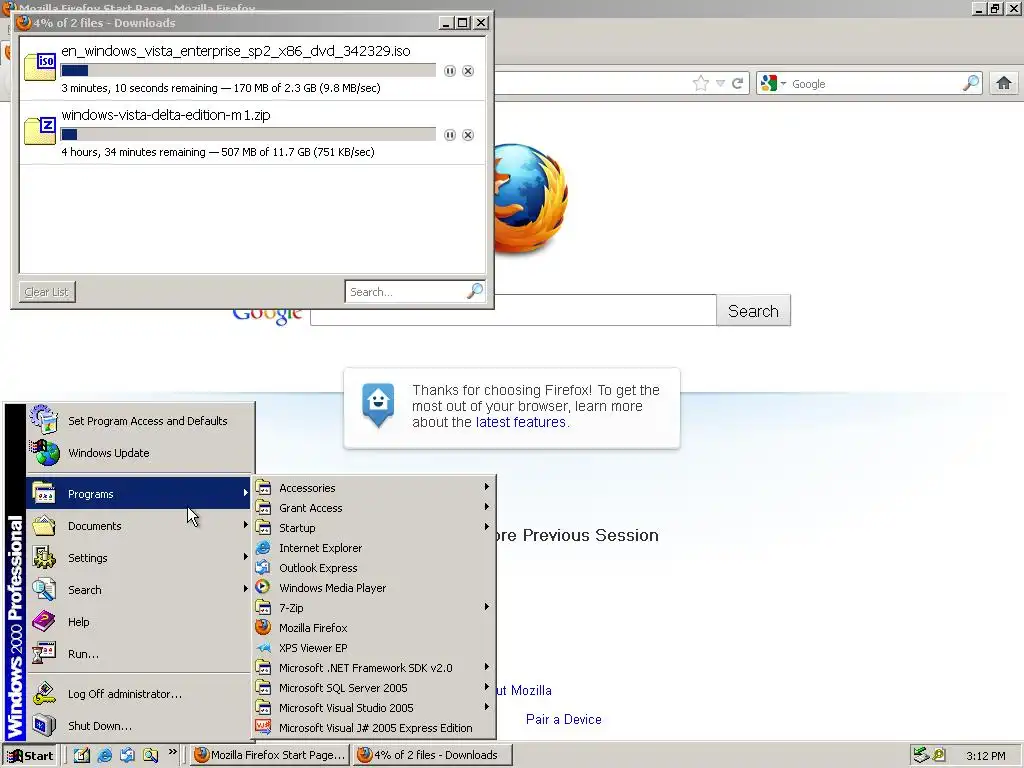
Task: Follow the latest features link
Action: (520, 422)
